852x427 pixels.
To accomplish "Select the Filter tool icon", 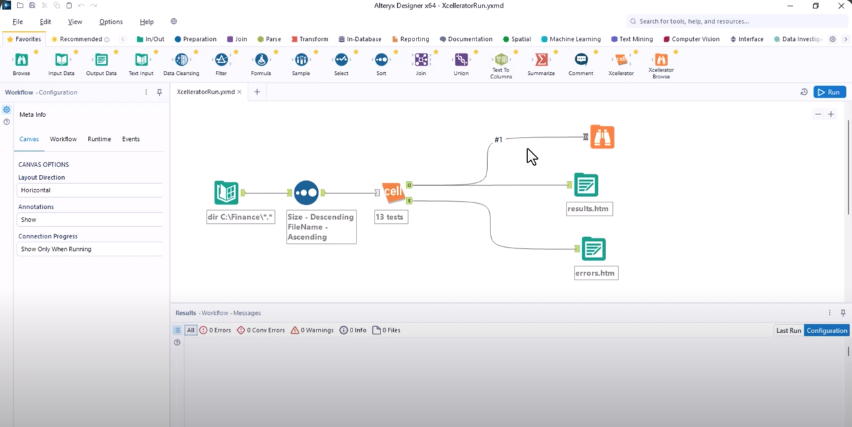I will [x=221, y=60].
